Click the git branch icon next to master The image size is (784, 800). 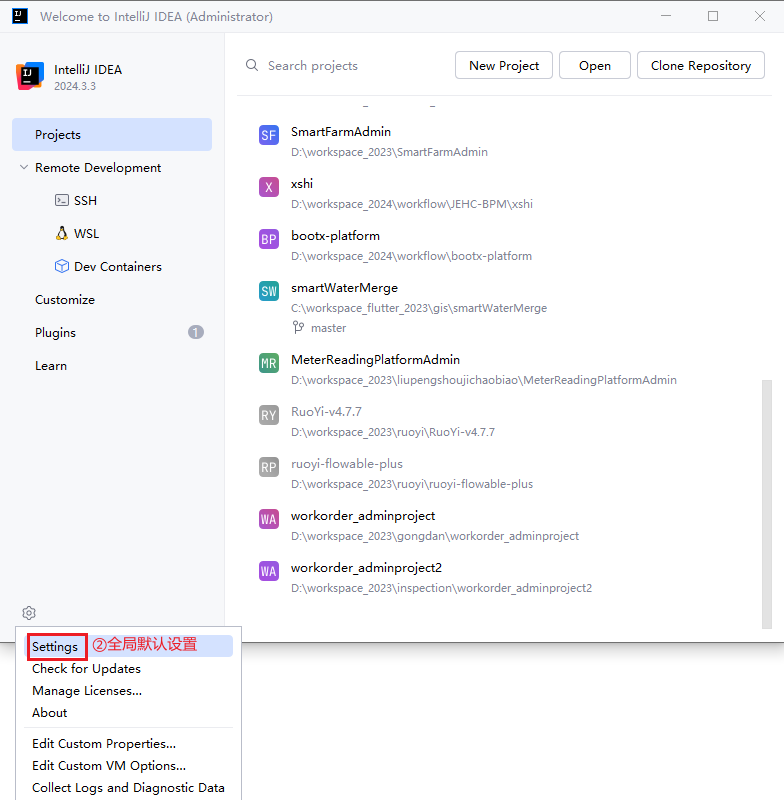pyautogui.click(x=298, y=328)
